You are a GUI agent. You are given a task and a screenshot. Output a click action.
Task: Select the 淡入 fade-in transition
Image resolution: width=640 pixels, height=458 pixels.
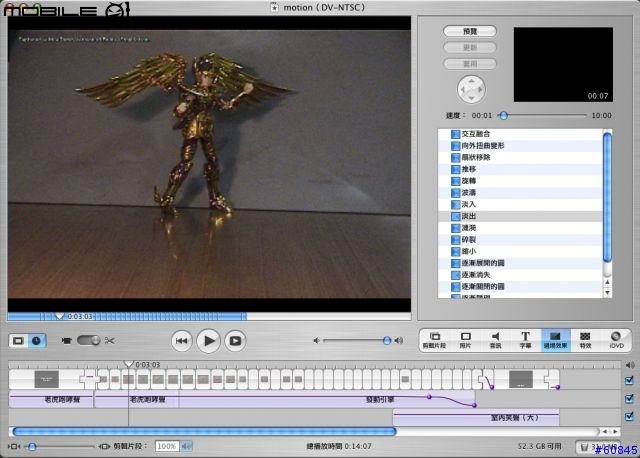tap(520, 205)
